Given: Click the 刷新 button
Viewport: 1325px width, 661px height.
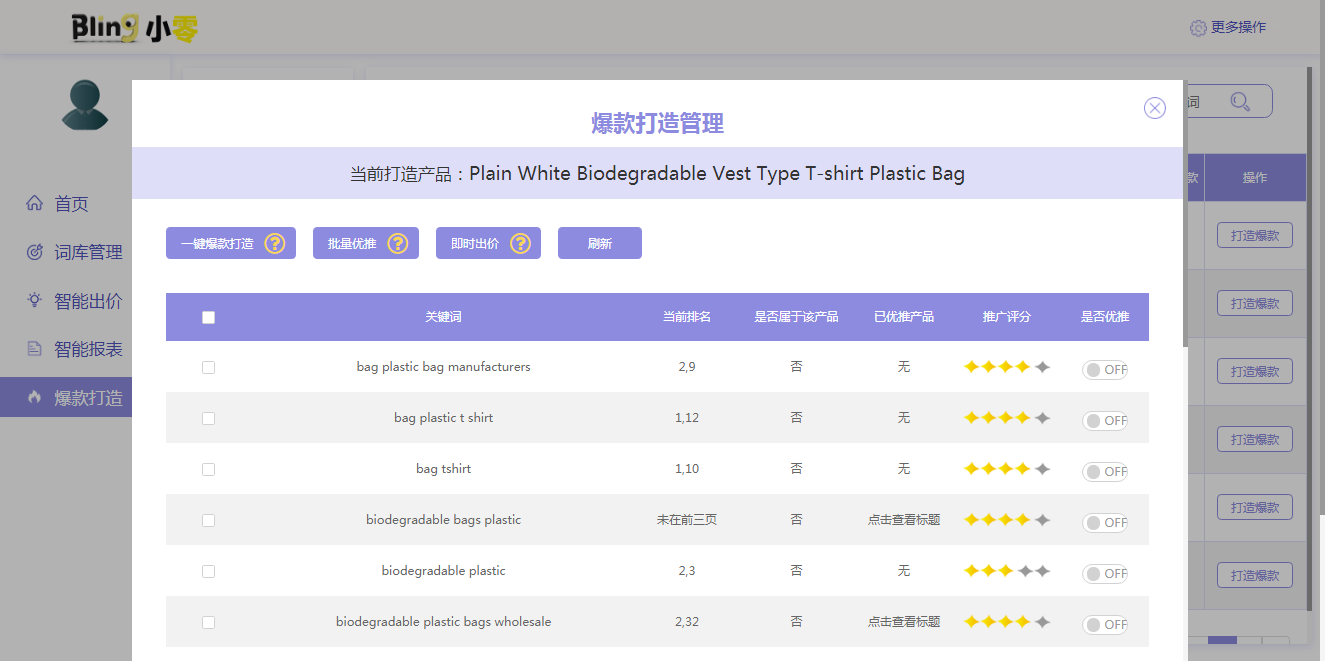Looking at the screenshot, I should click(x=600, y=243).
